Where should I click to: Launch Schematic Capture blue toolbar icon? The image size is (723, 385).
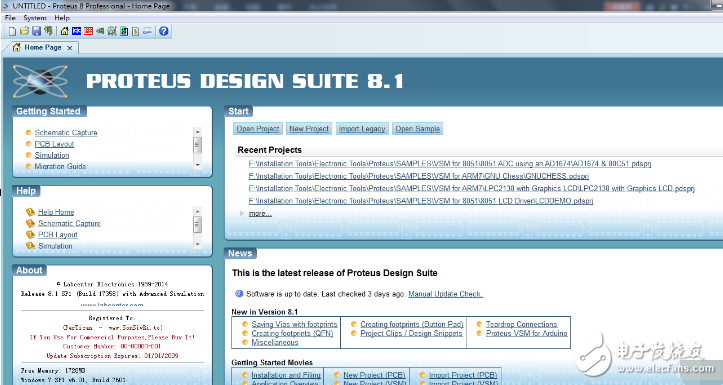77,31
